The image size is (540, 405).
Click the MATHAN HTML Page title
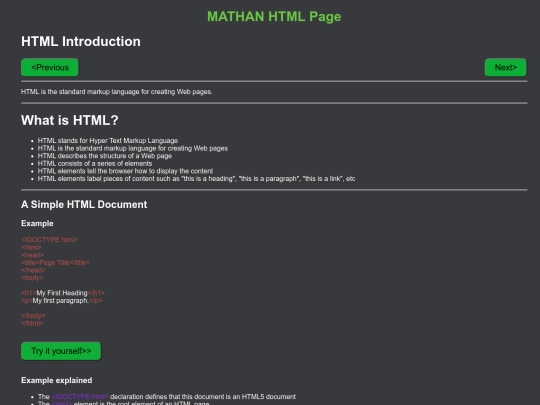pos(274,17)
